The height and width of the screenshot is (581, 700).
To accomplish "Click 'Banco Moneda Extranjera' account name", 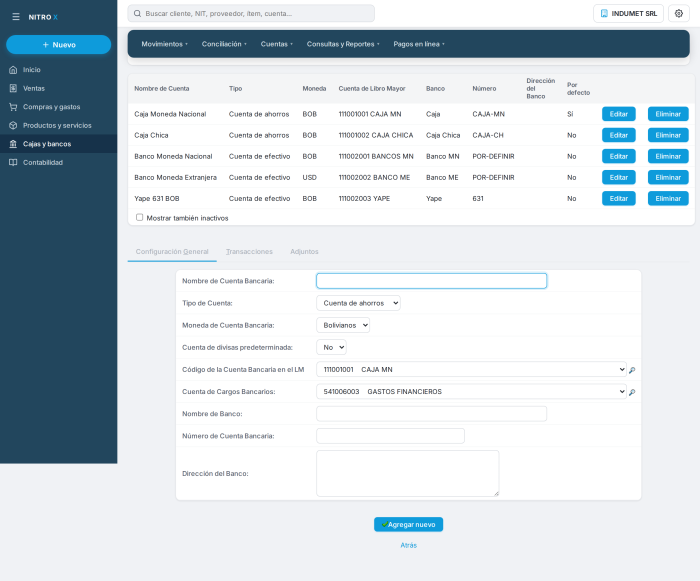I will (x=175, y=177).
